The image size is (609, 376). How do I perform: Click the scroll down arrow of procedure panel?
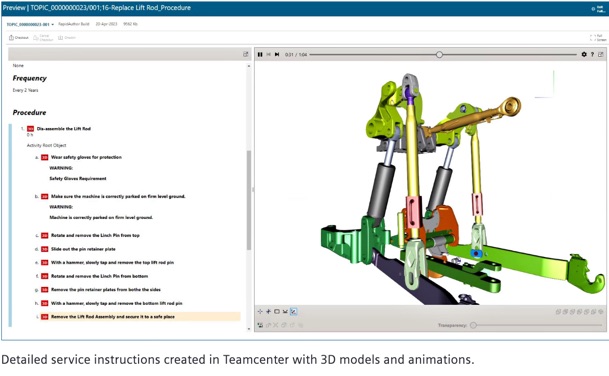pyautogui.click(x=249, y=329)
